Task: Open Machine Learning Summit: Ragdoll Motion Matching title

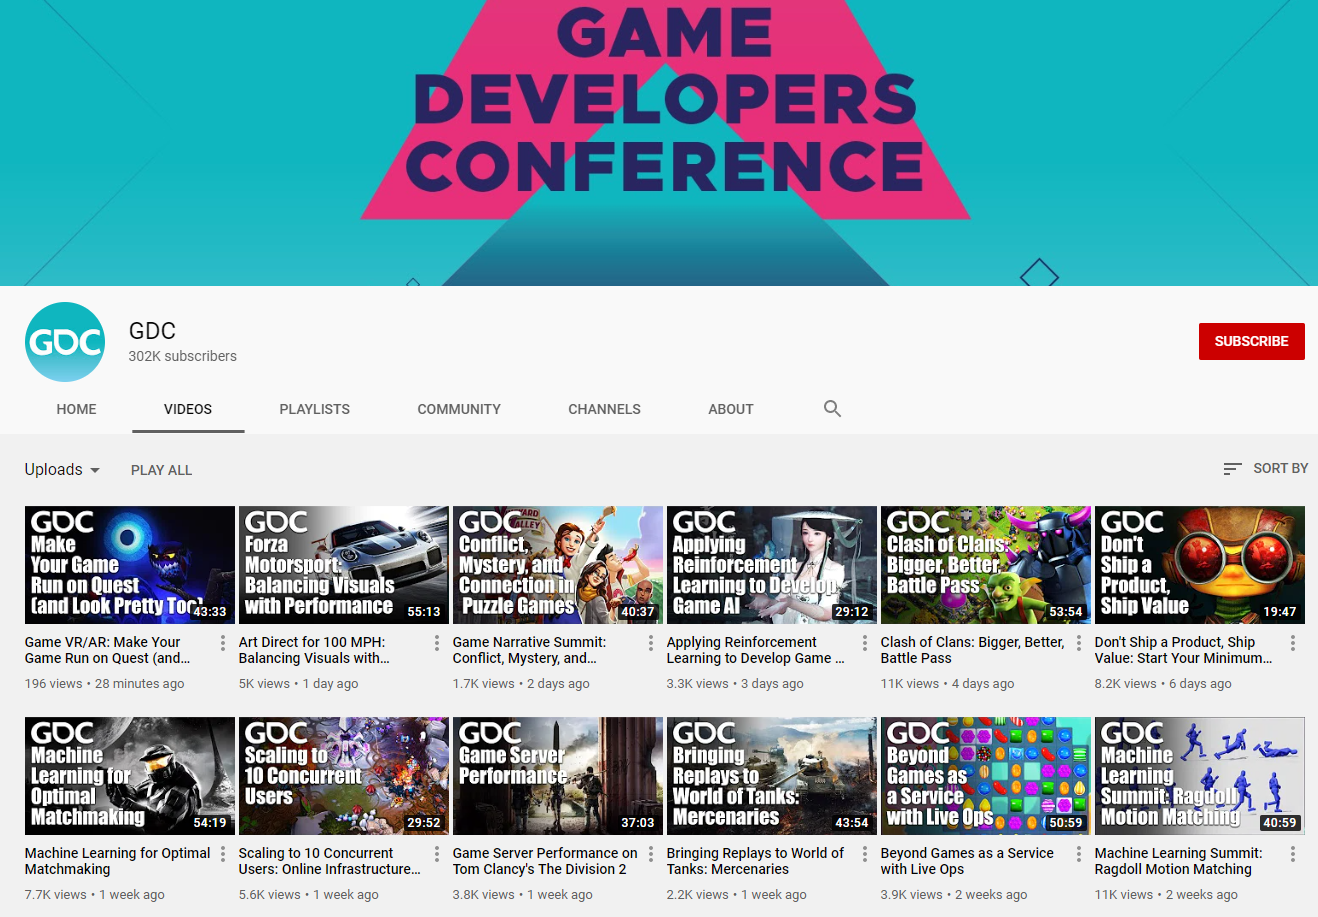Action: click(1179, 861)
